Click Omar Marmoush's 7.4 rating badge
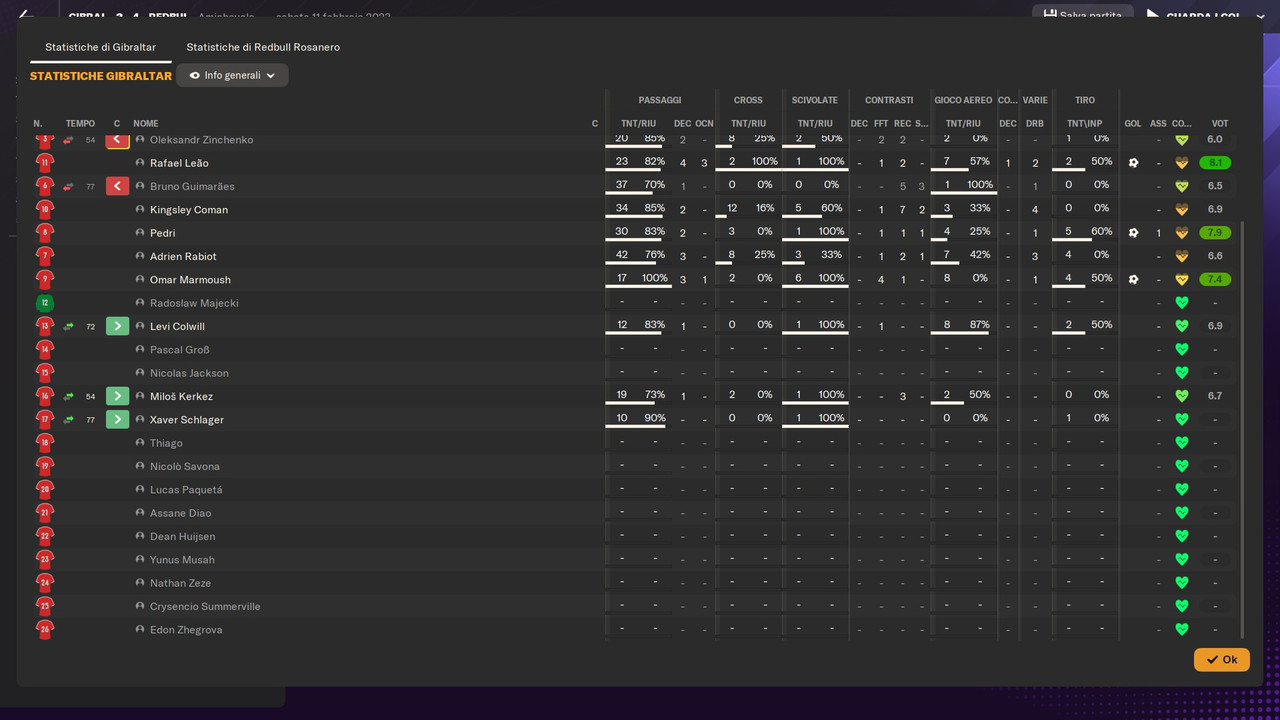This screenshot has width=1280, height=720. (x=1215, y=280)
